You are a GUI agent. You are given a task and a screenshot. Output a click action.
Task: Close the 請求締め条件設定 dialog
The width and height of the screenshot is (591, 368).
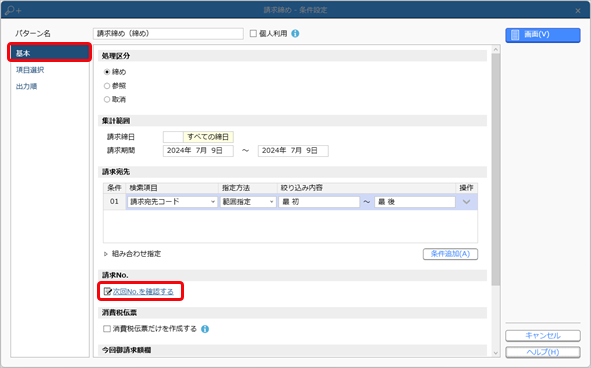pos(578,11)
